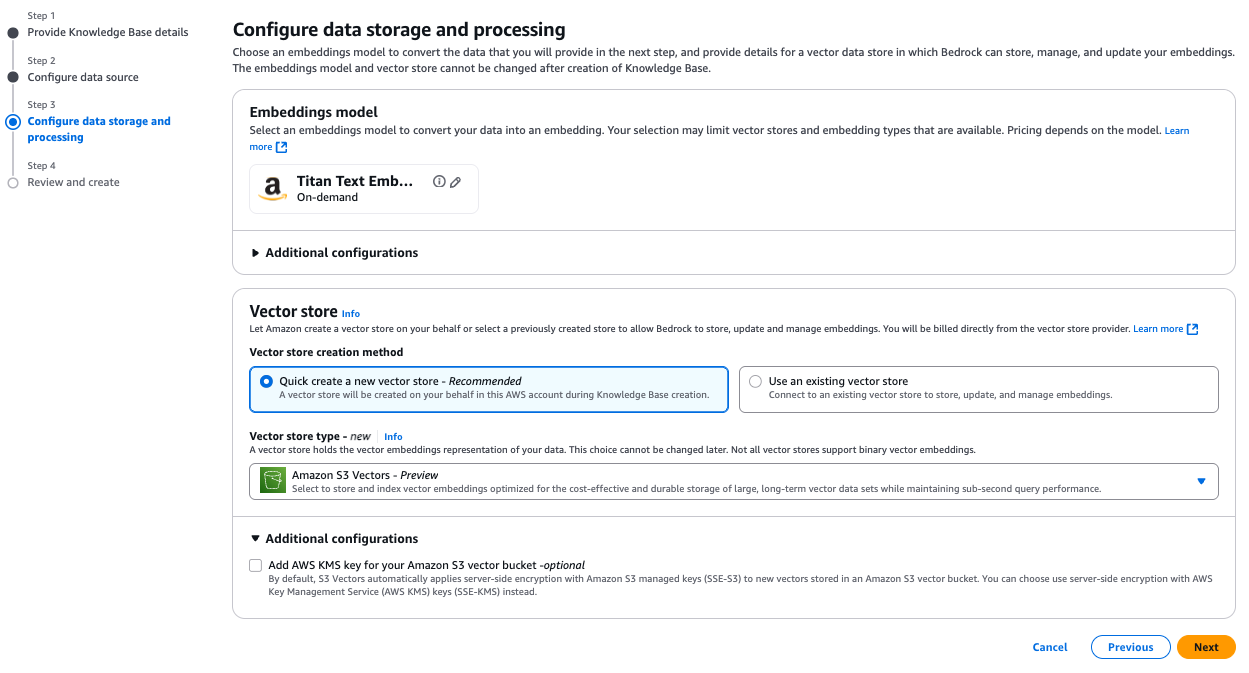
Task: Click the Amazon logo on embeddings model card
Action: pos(272,189)
